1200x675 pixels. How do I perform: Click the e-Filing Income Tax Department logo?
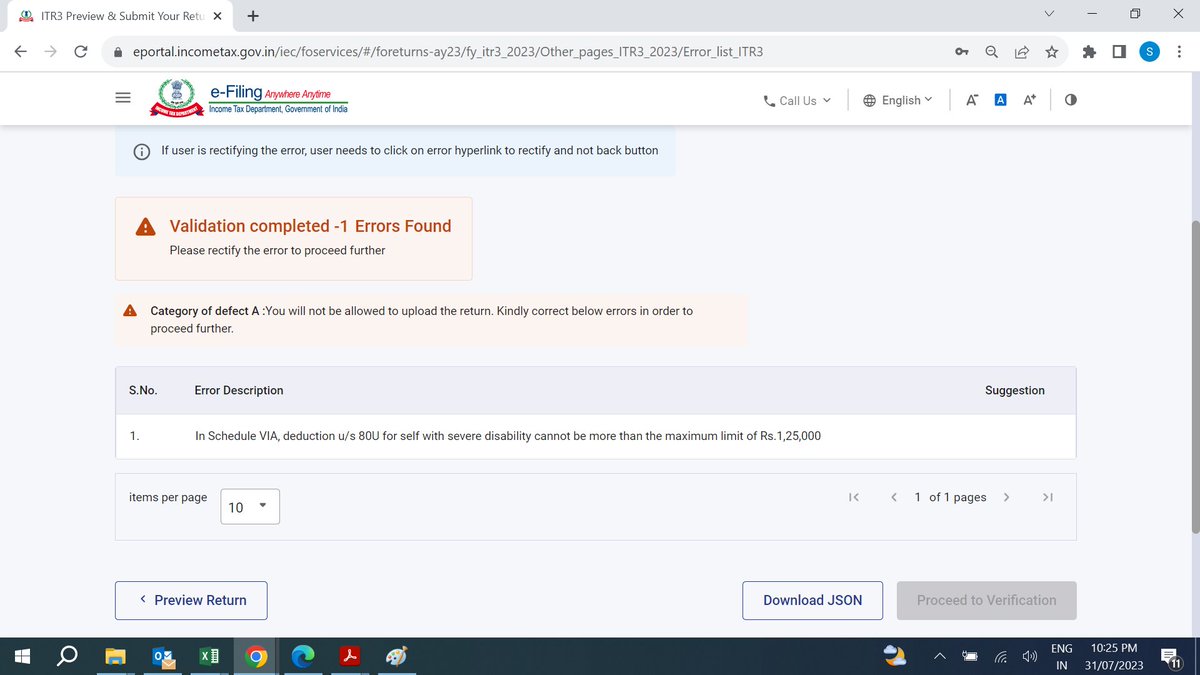point(249,99)
